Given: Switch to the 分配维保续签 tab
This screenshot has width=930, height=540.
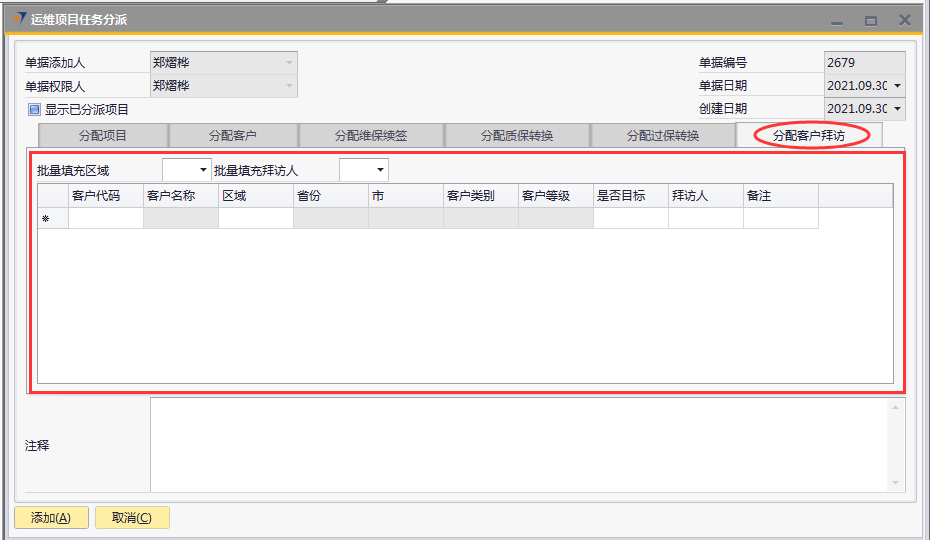Looking at the screenshot, I should pos(371,136).
